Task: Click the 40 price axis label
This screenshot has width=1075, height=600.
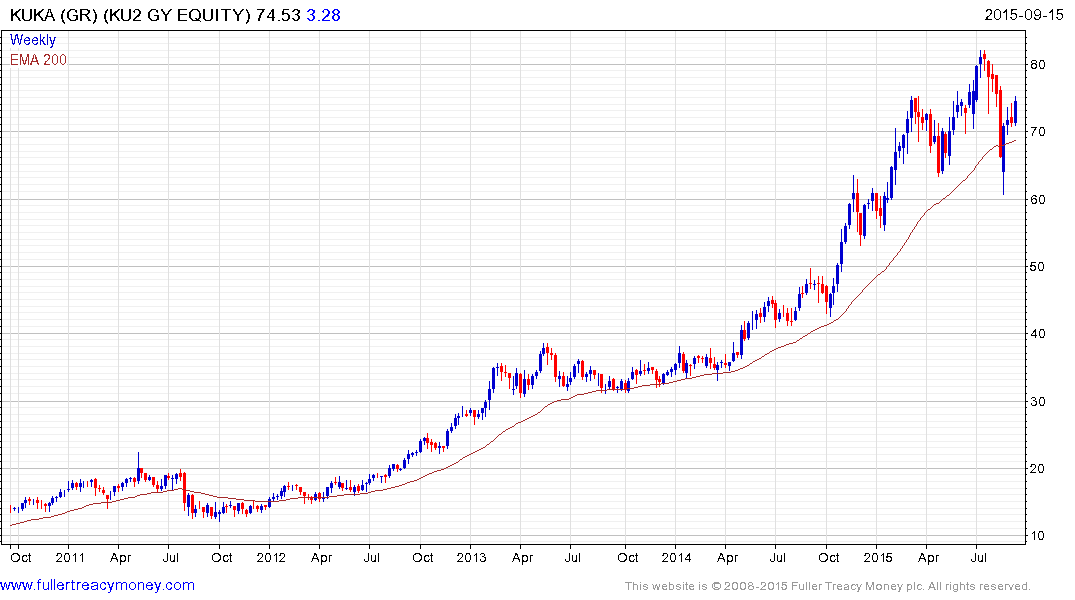Action: [x=1037, y=334]
